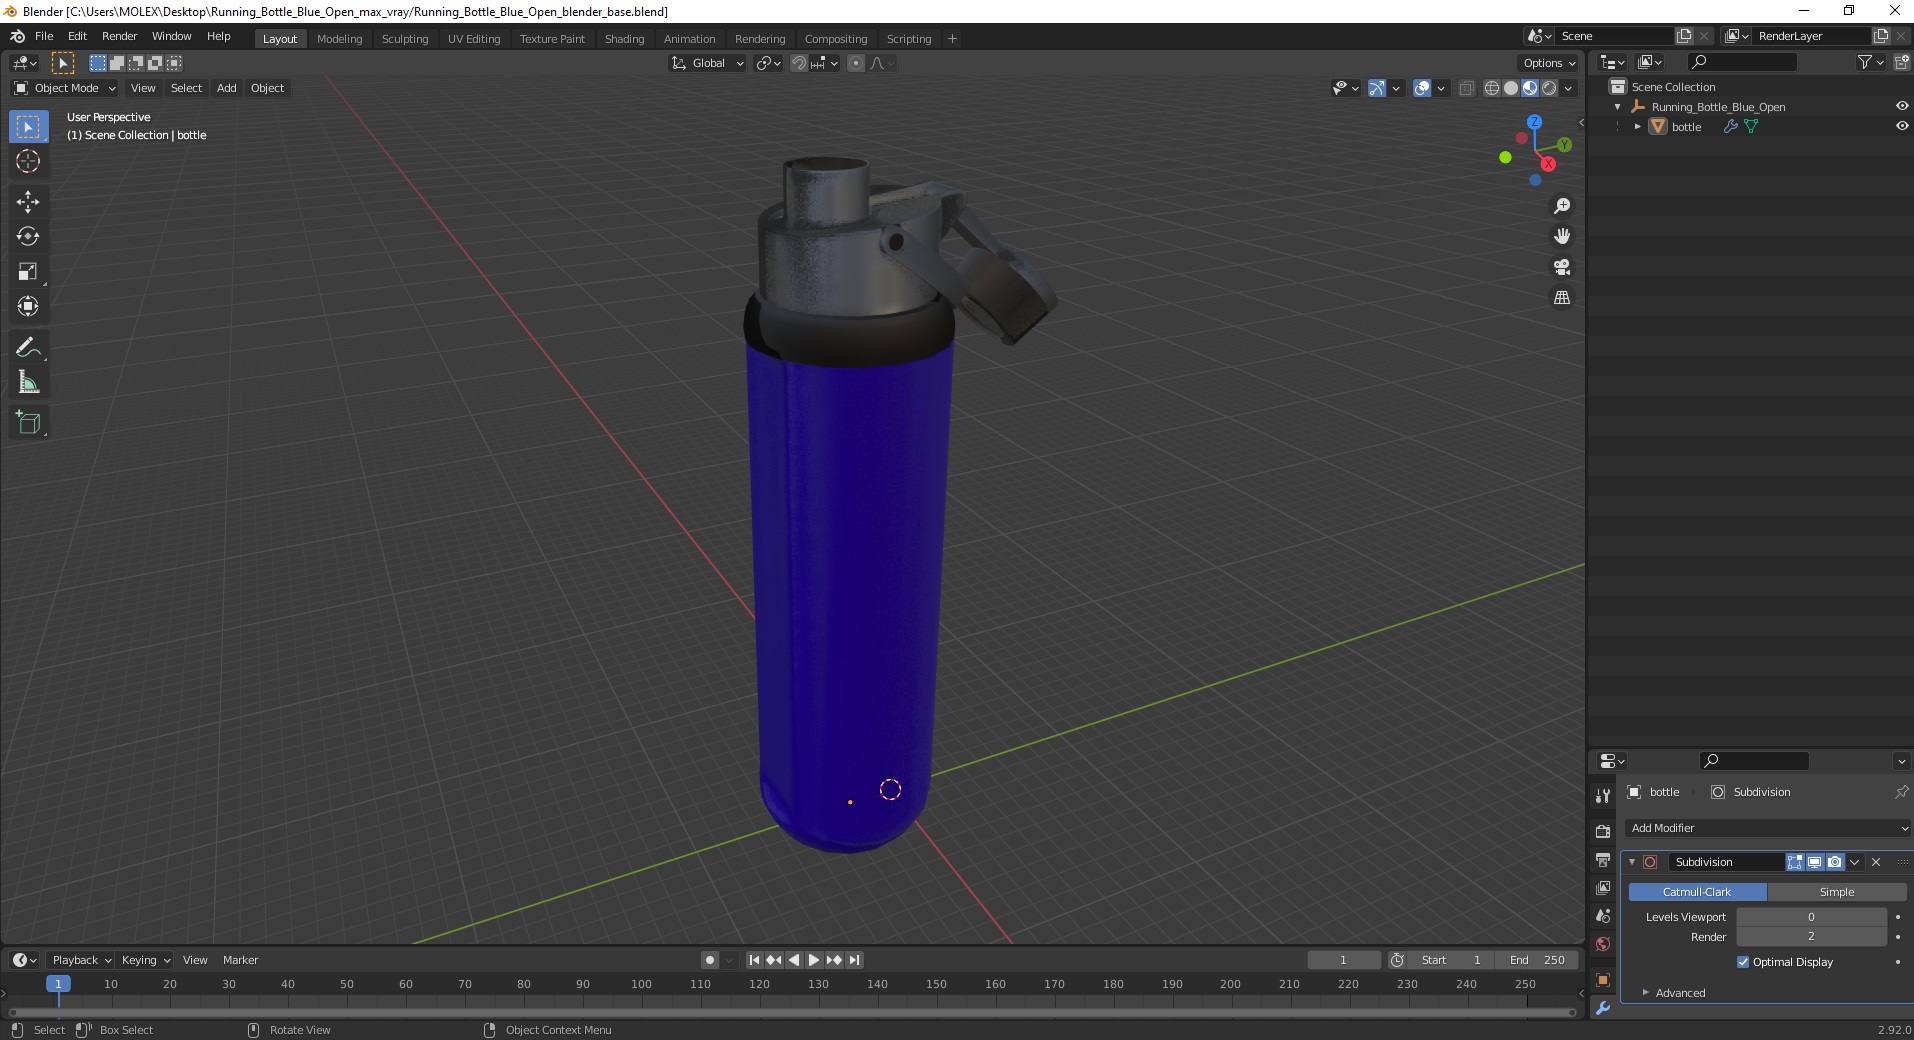Activate the Transform tool
Image resolution: width=1914 pixels, height=1040 pixels.
(x=28, y=307)
